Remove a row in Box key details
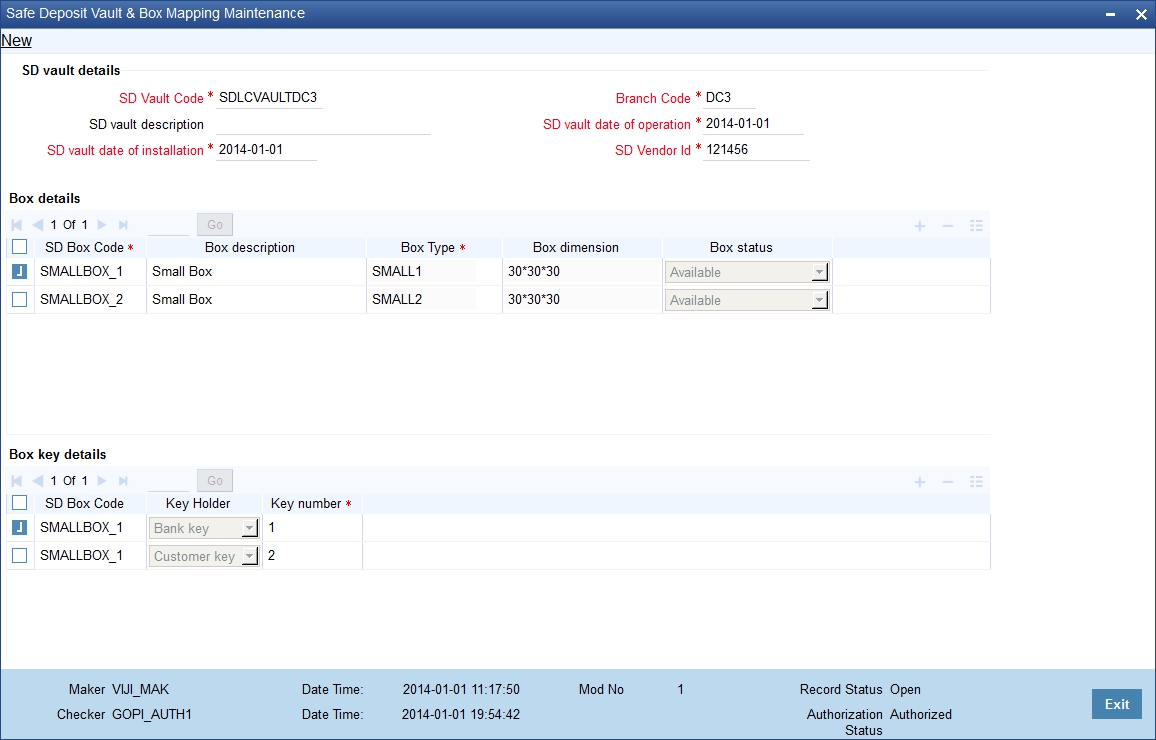1156x740 pixels. (948, 481)
